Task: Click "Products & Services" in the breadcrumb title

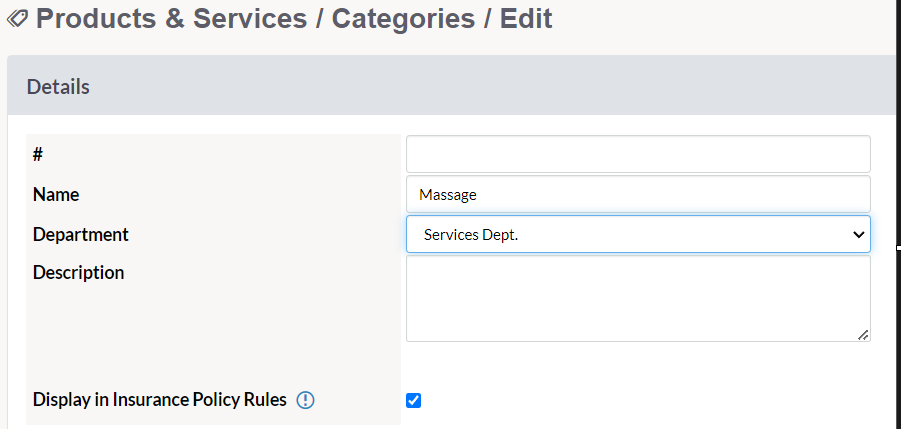Action: coord(171,18)
